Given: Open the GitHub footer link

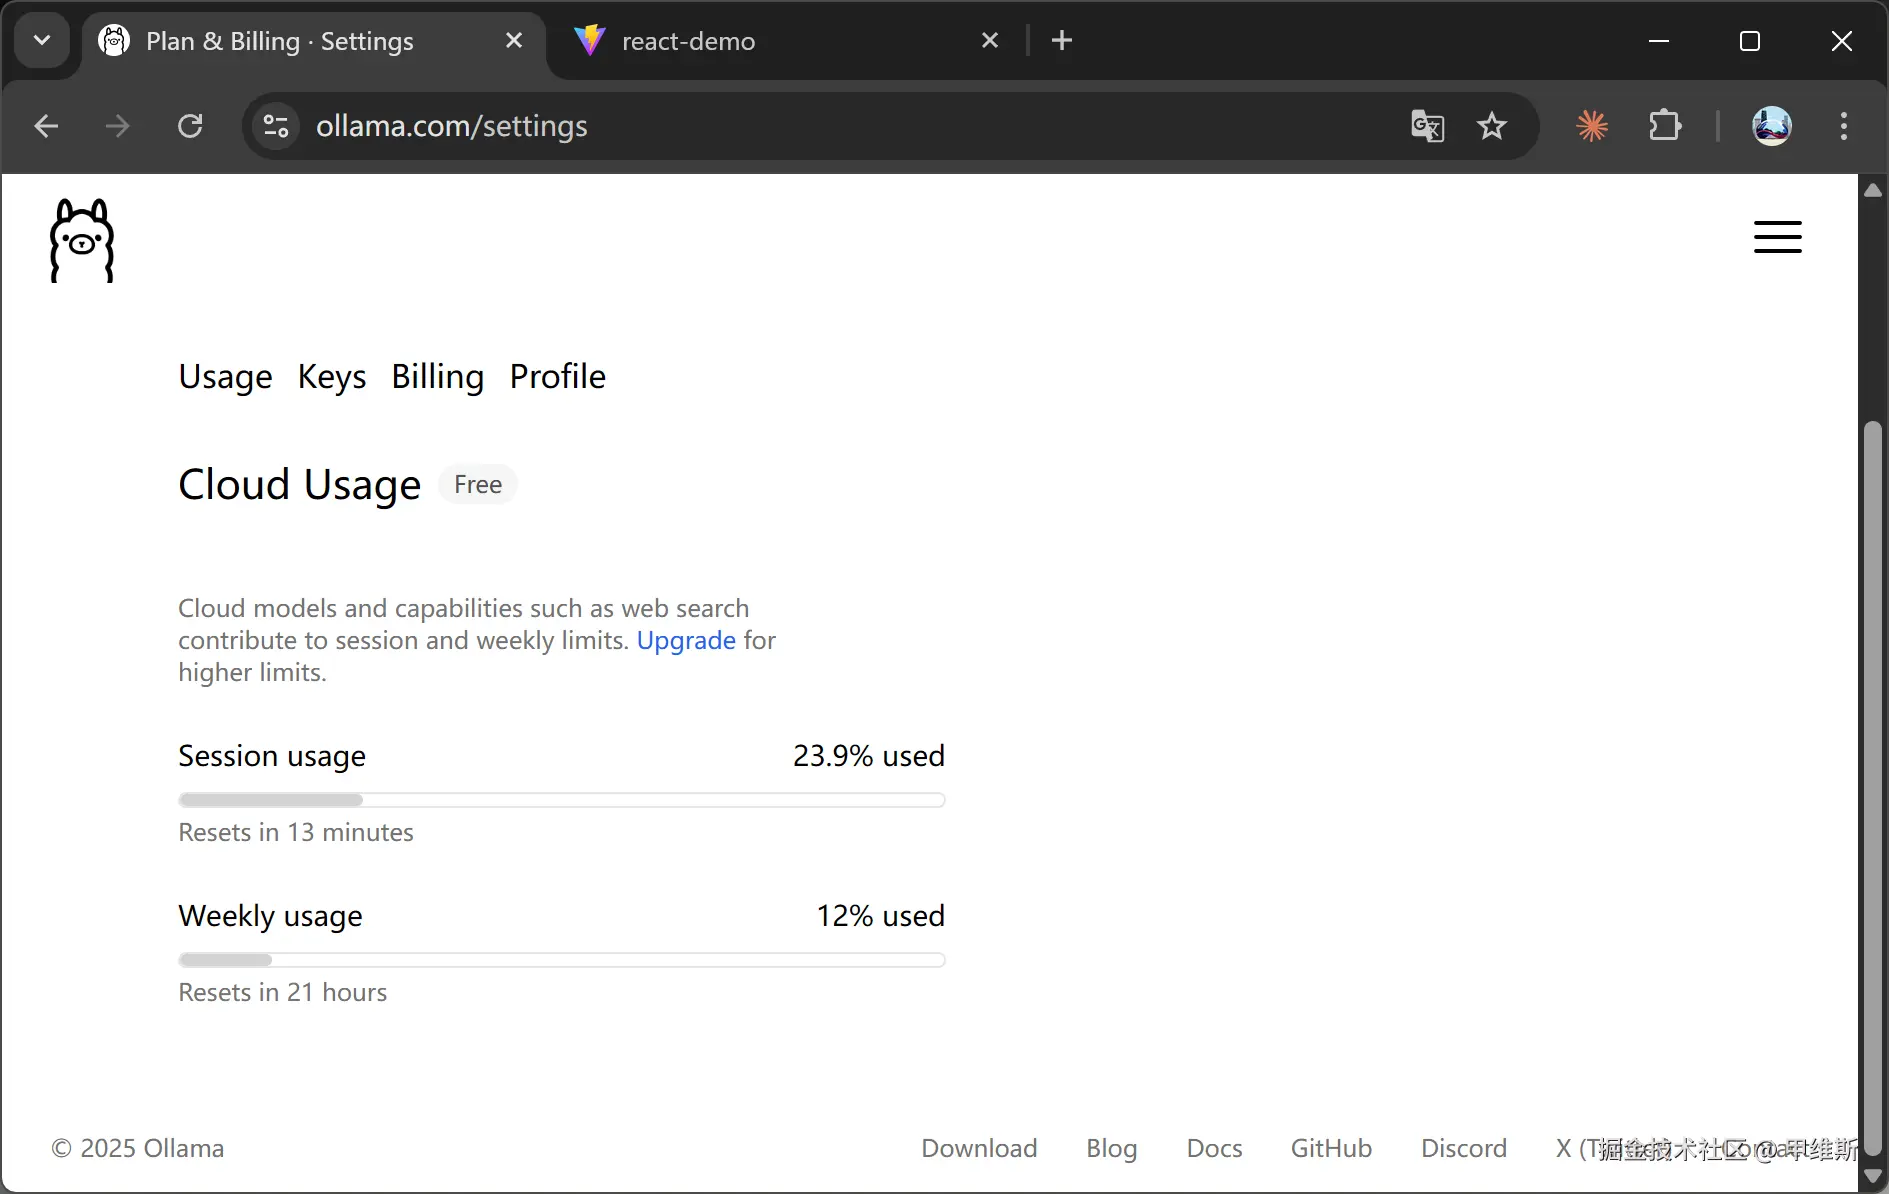Looking at the screenshot, I should point(1331,1148).
